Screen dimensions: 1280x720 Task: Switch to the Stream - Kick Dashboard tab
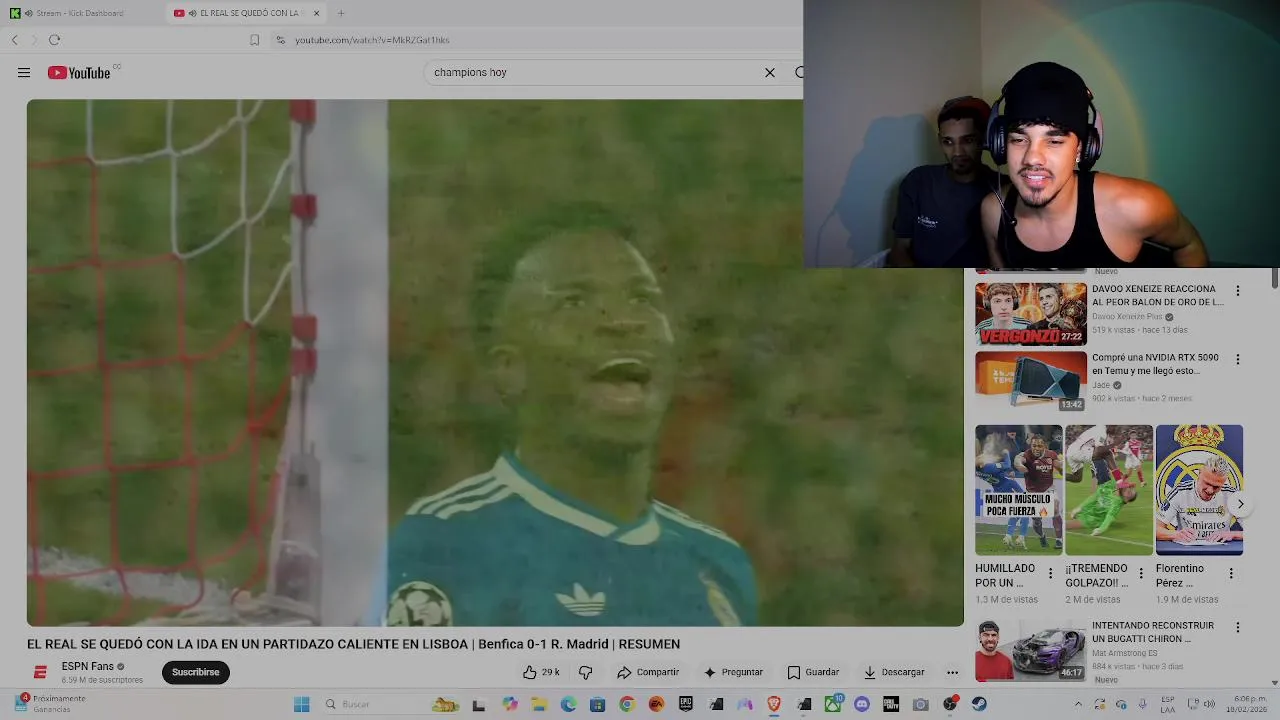[80, 13]
